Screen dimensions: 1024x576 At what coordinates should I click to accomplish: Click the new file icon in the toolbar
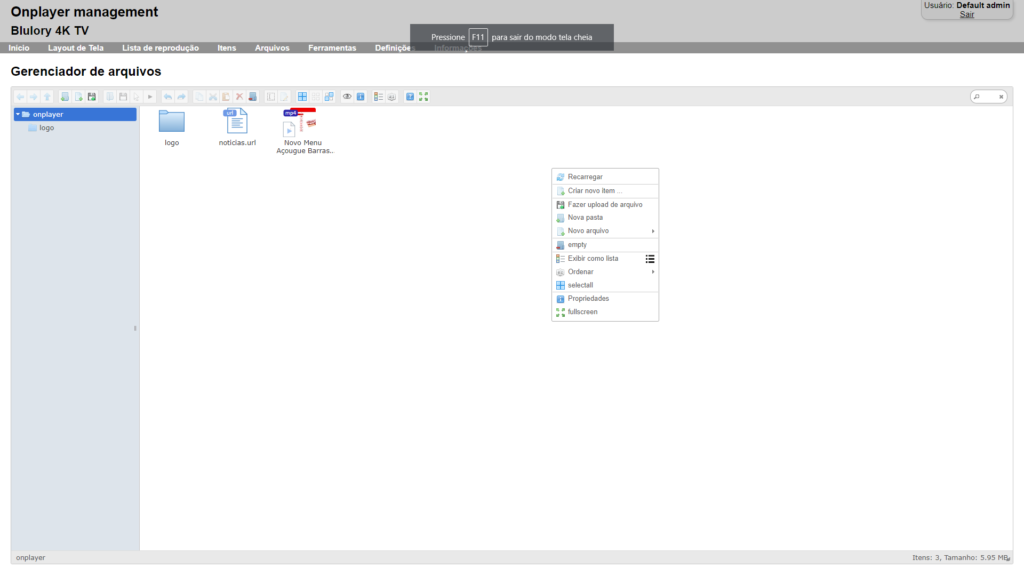pos(78,97)
